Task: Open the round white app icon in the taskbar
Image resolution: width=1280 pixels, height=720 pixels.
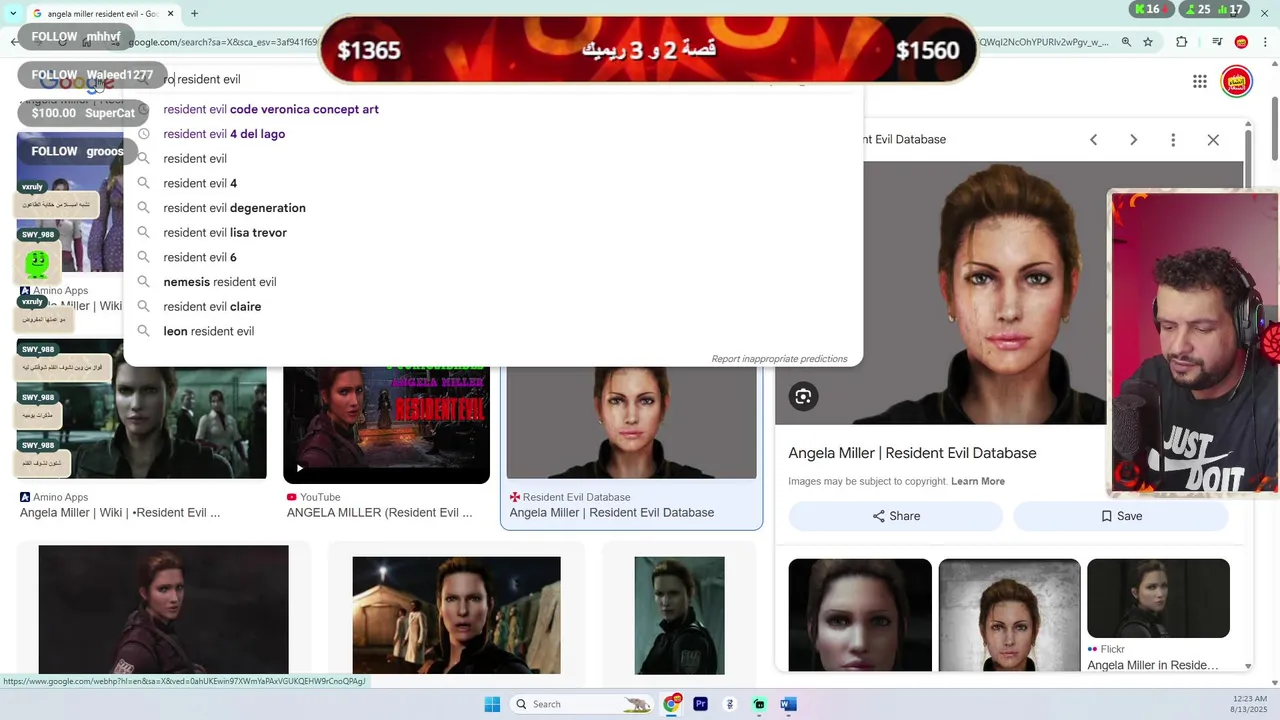Action: [x=730, y=704]
